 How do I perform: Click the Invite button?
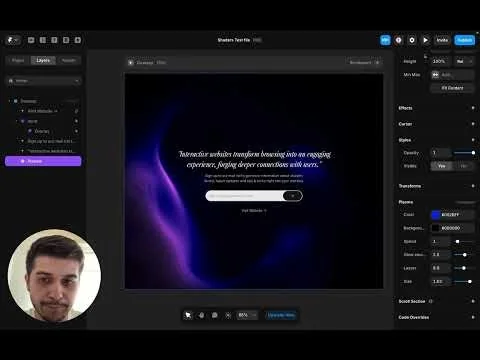coord(442,40)
